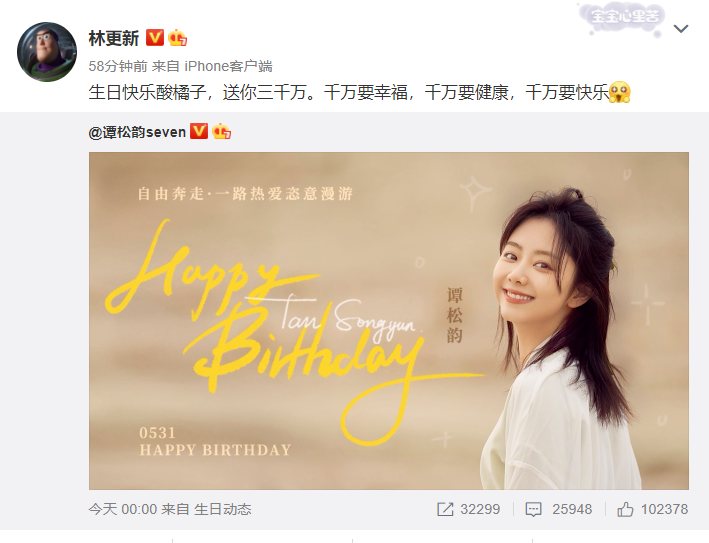Click the 58分钟前 timestamp
709x543 pixels.
118,66
